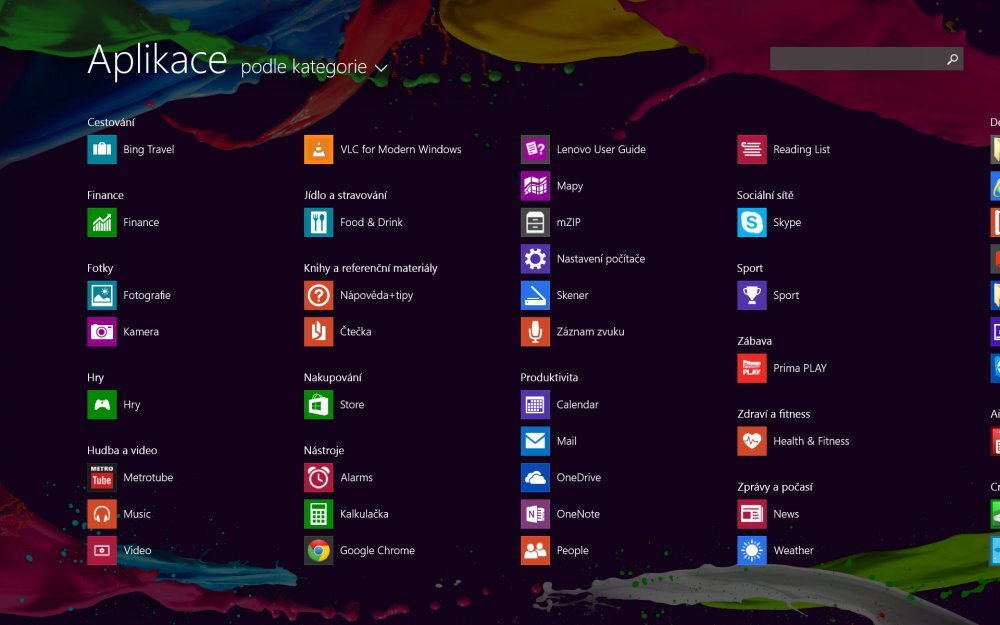Screen dimensions: 1000x625
Task: Click the 'Kalkulačka' app label
Action: pyautogui.click(x=364, y=513)
